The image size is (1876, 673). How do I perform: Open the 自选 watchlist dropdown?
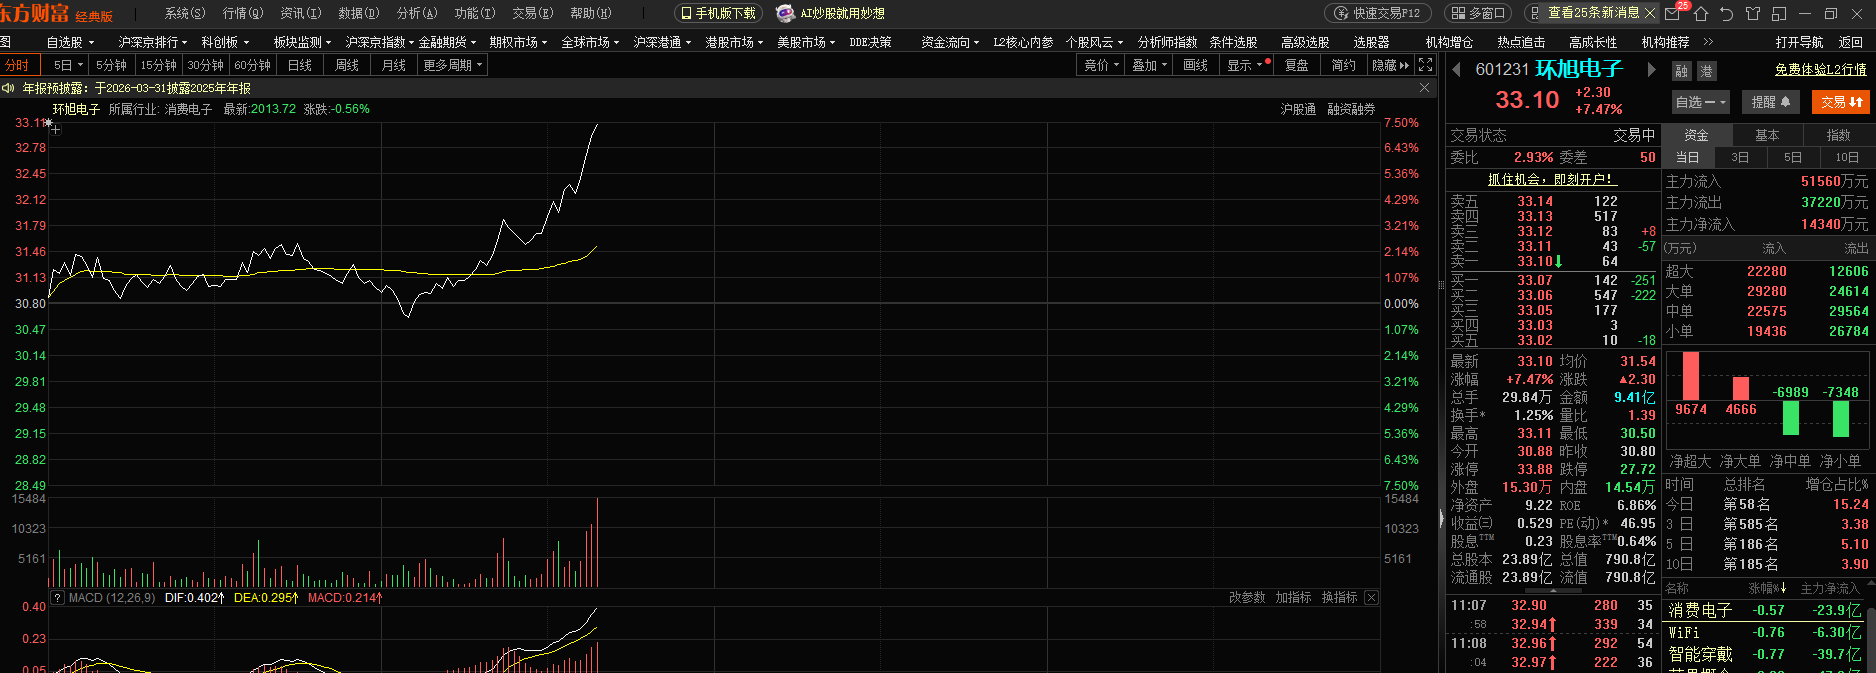click(1700, 102)
